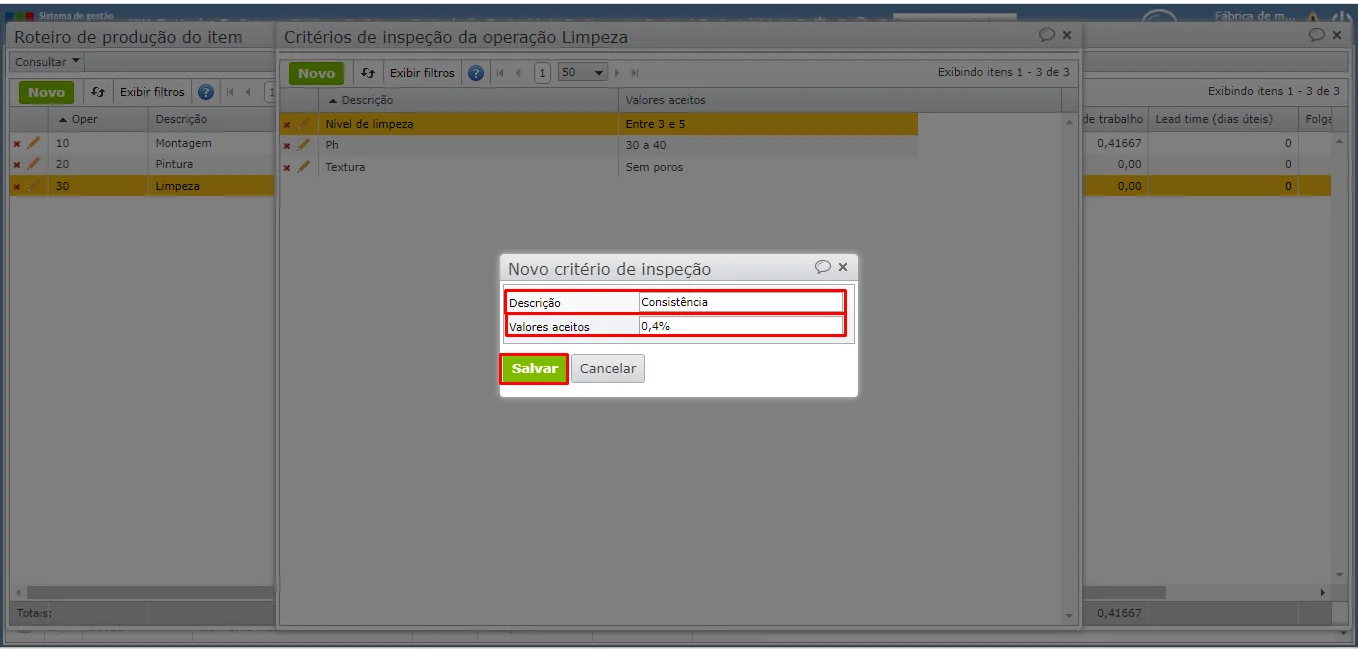The width and height of the screenshot is (1358, 649).
Task: Click the Salvar button
Action: click(x=534, y=369)
